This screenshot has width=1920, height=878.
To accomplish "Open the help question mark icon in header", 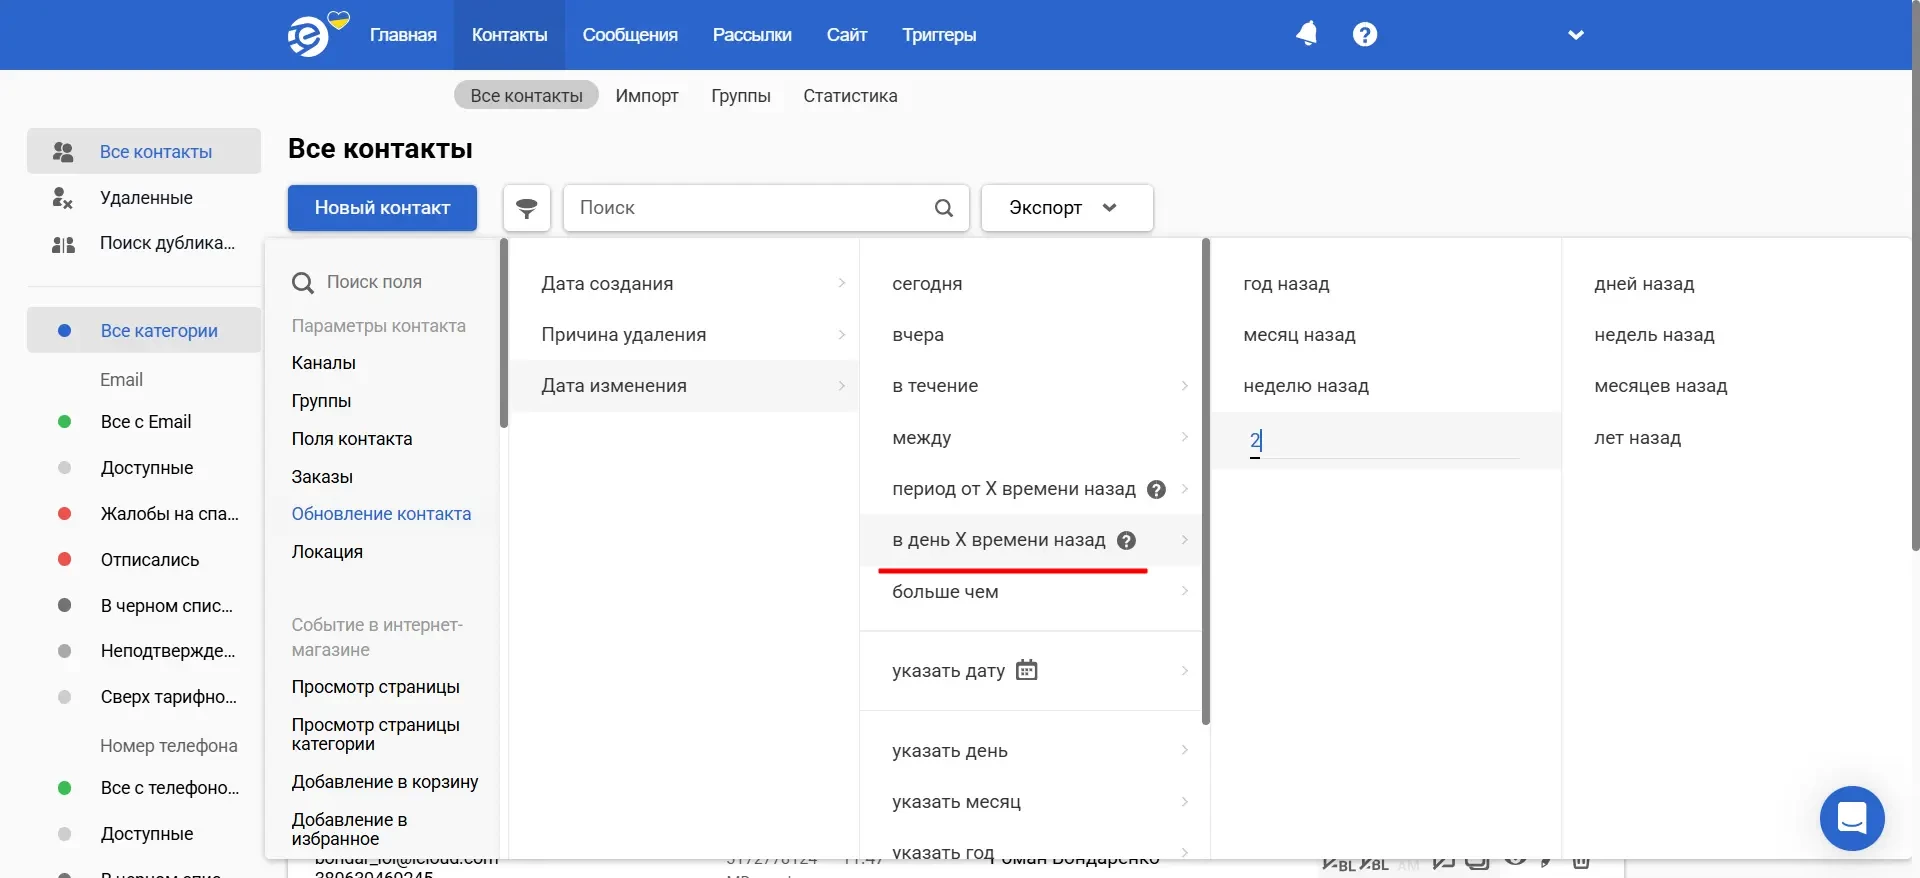I will point(1364,34).
